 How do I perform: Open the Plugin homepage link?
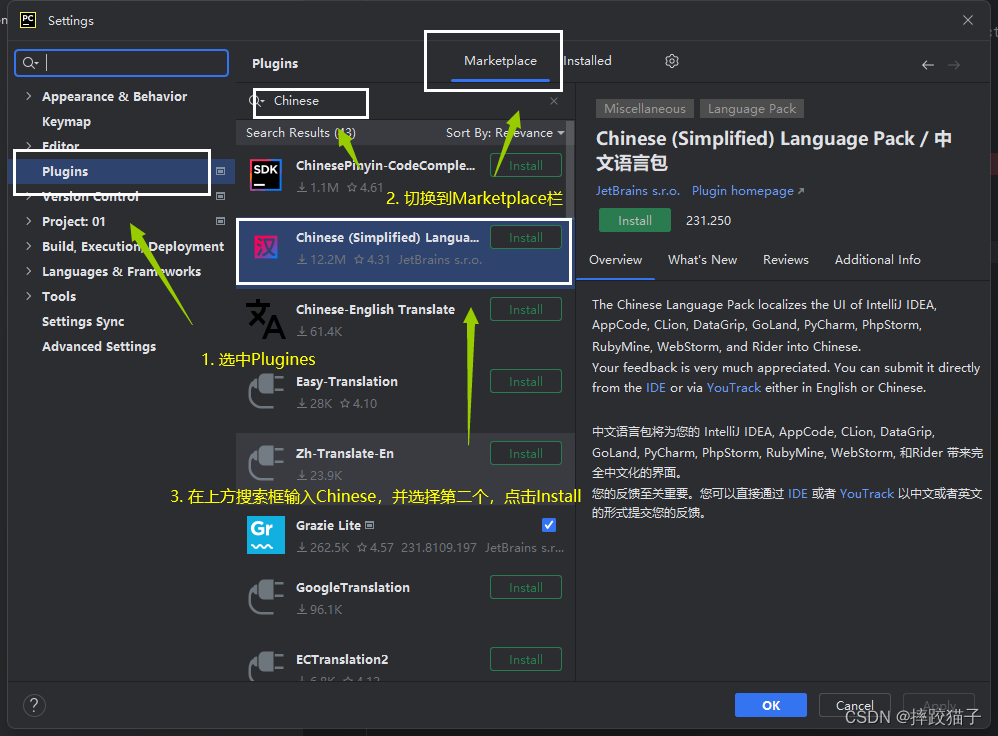(x=748, y=191)
